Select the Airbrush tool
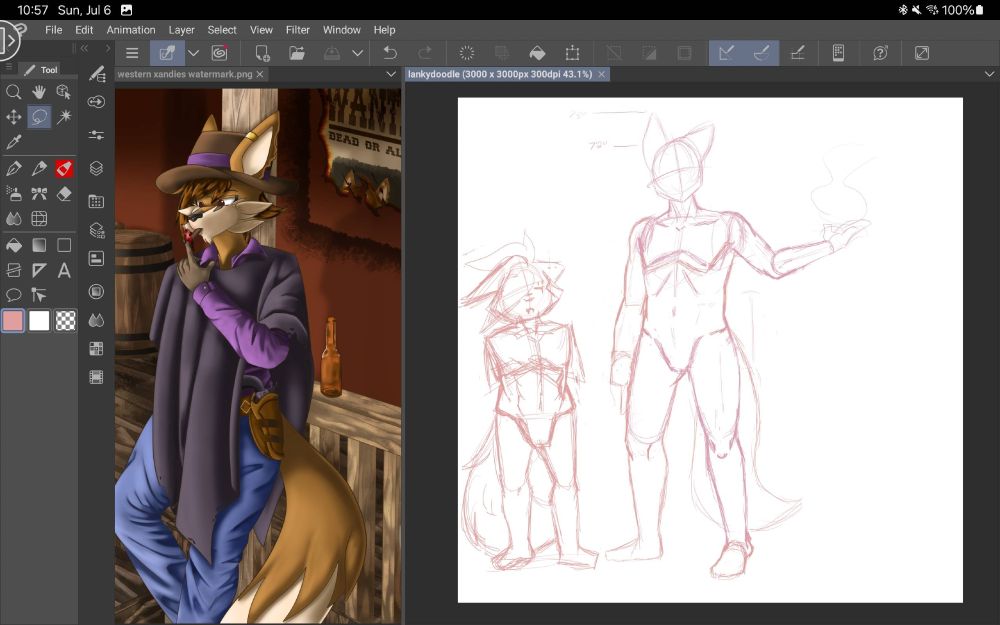Screen dimensions: 1000x625 pyautogui.click(x=14, y=194)
